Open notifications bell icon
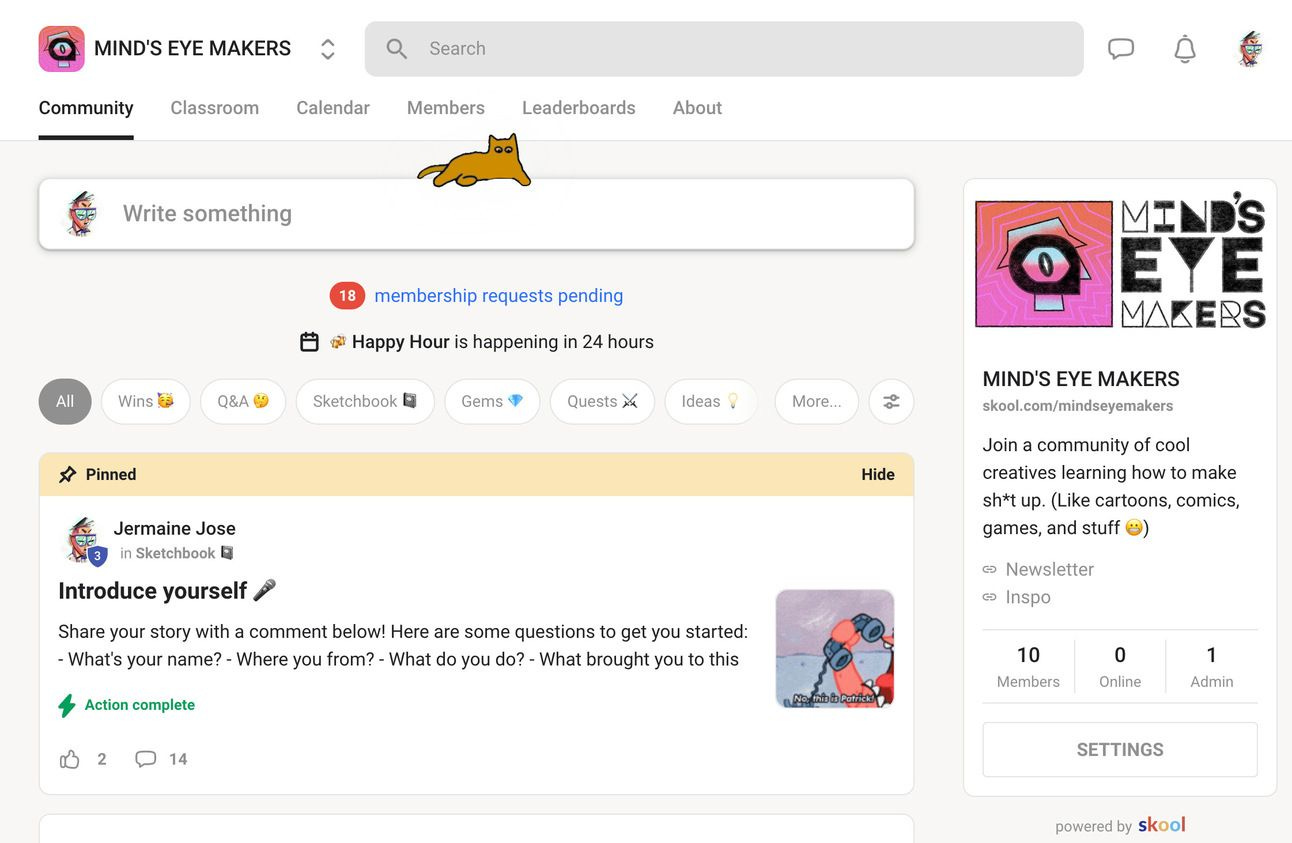The height and width of the screenshot is (843, 1292). 1185,49
